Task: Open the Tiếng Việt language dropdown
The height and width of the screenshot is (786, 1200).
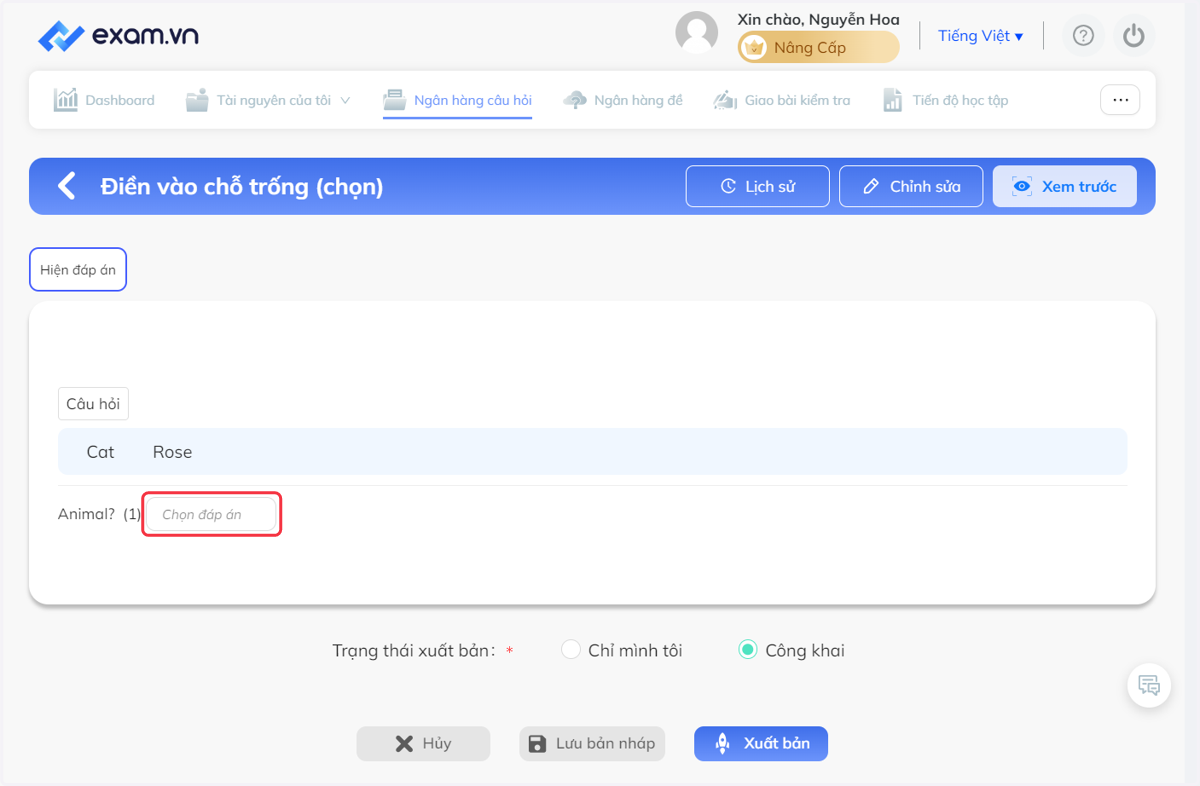Action: point(980,36)
